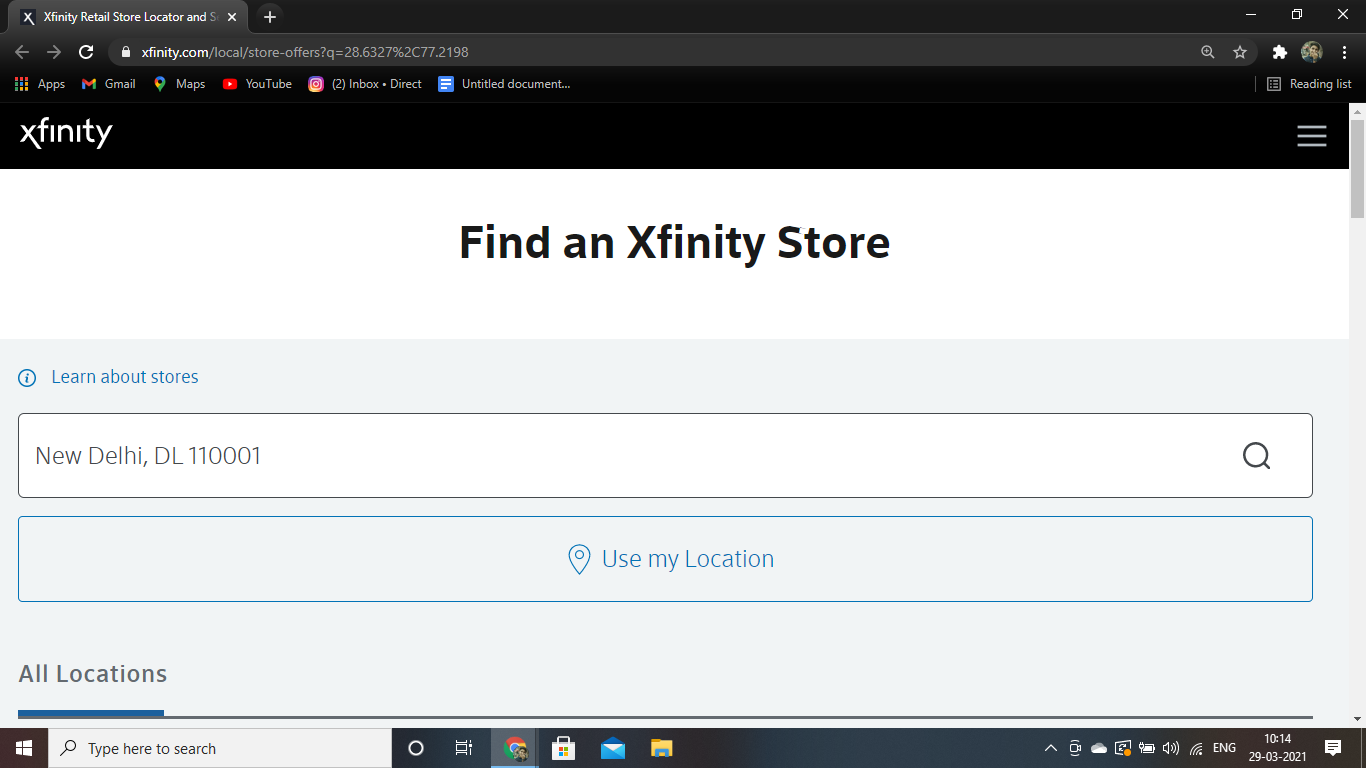Viewport: 1366px width, 768px height.
Task: Open the Windows notification center
Action: pyautogui.click(x=1333, y=748)
